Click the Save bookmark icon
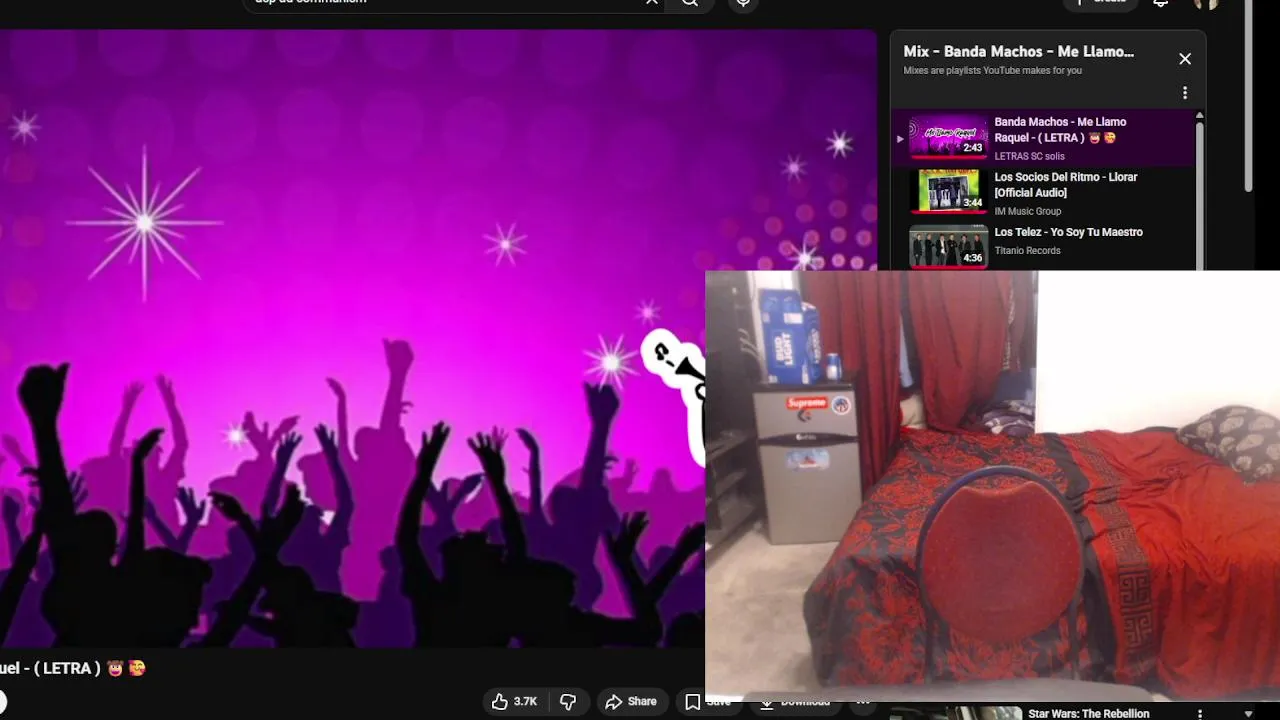 click(x=692, y=702)
